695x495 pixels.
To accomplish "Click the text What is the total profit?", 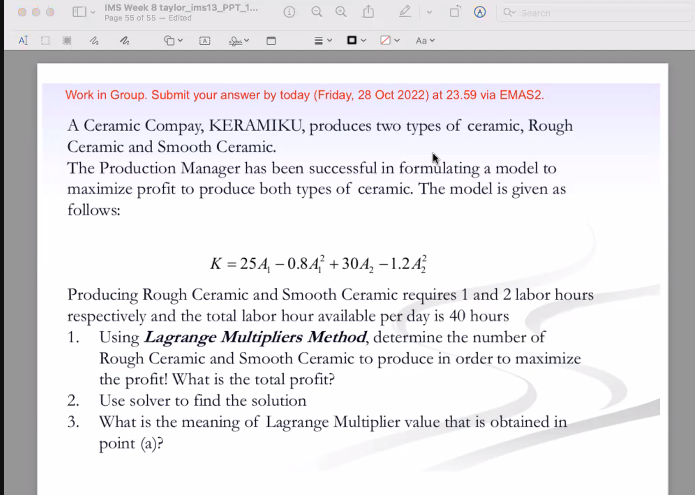I will point(253,379).
